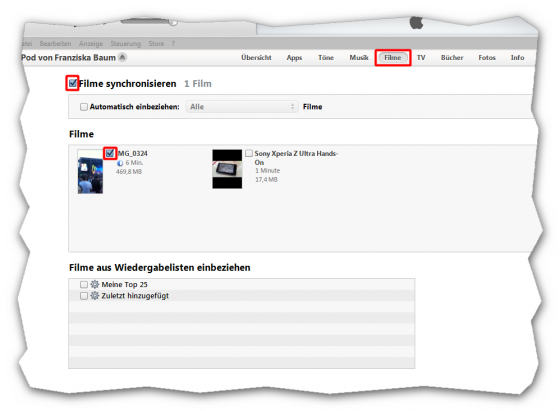Screen dimensions: 560x411
Task: Switch to the Fotos tab
Action: coord(487,57)
